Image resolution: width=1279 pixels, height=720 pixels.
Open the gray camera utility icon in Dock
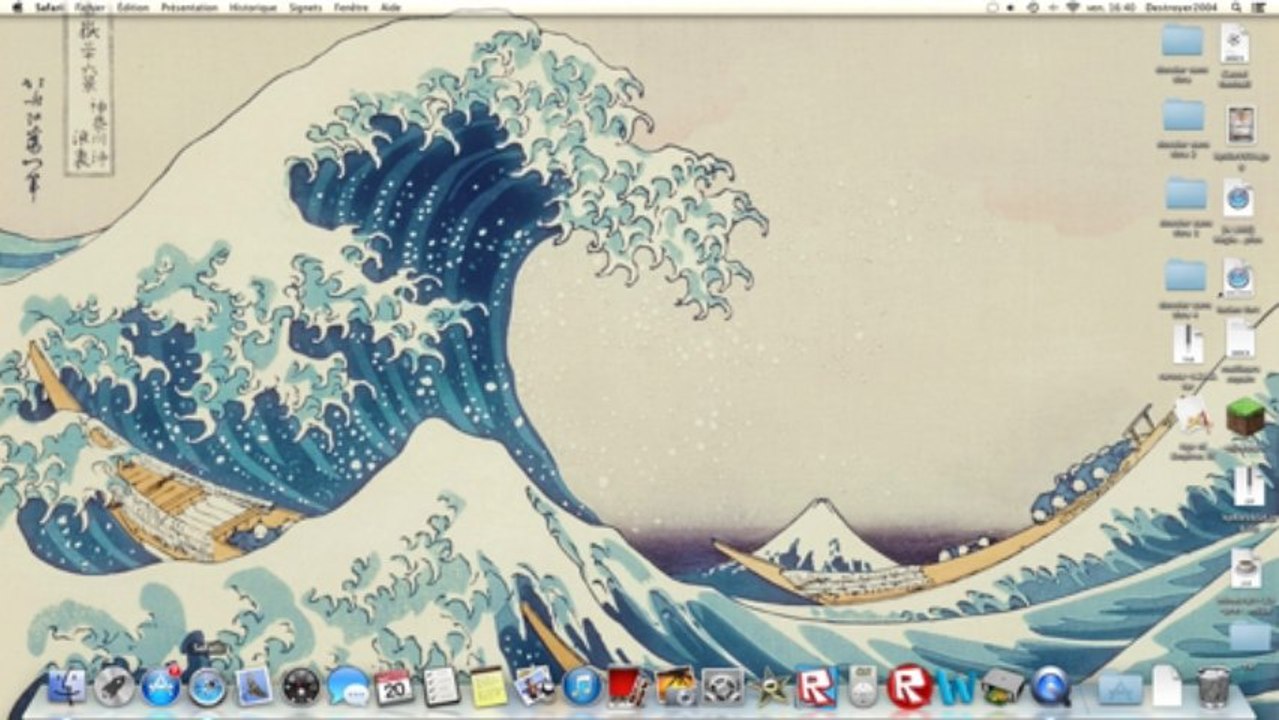[x=722, y=686]
